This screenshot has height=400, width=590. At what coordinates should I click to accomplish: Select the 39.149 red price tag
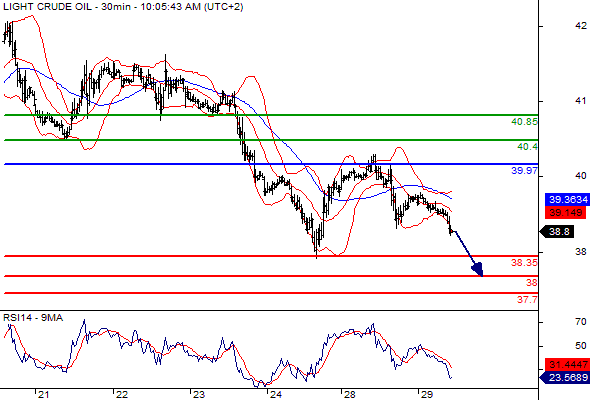566,213
